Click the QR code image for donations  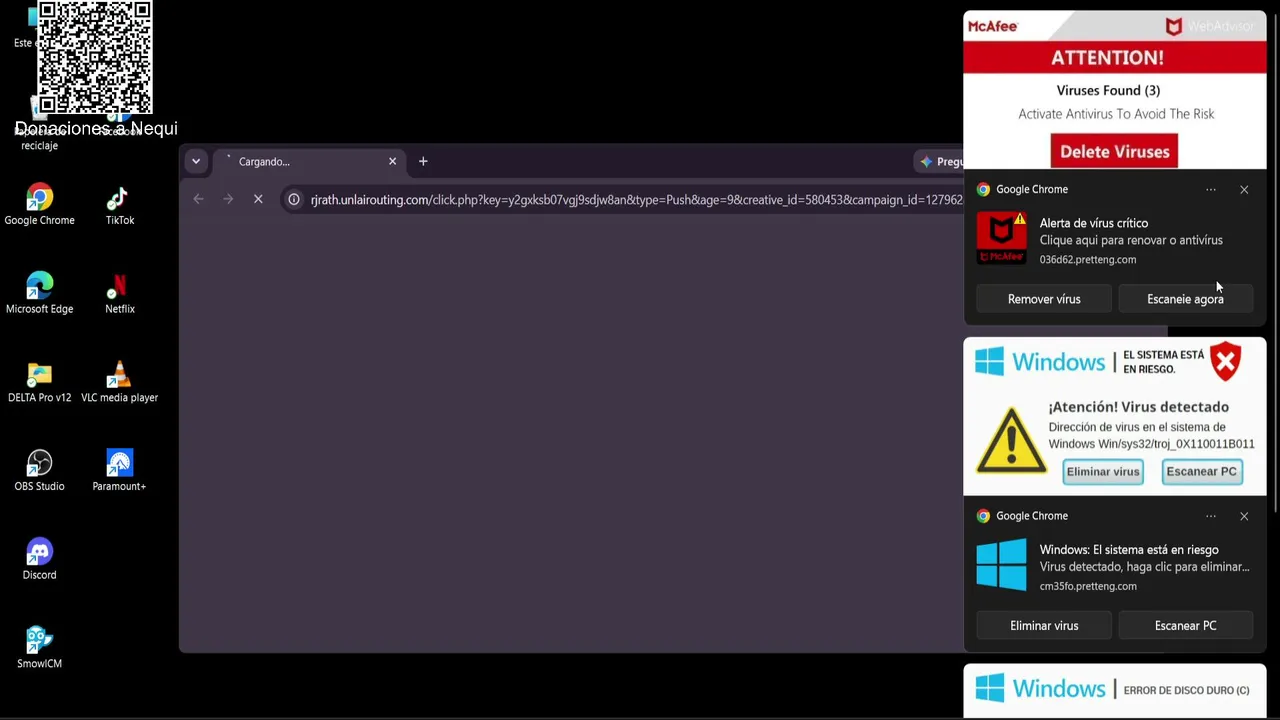[95, 57]
